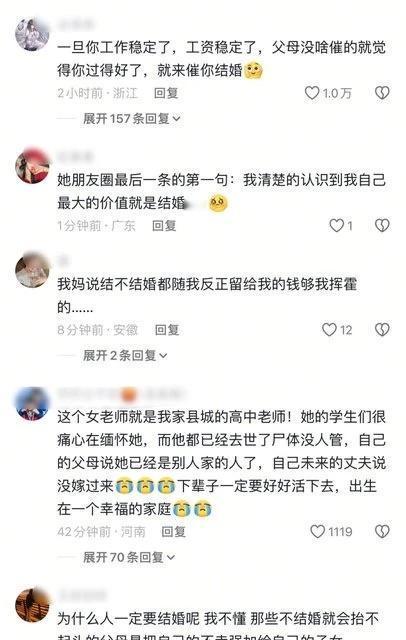Reply to the Henan comment via 回复
Viewport: 406px width, 640px height.
point(173,531)
